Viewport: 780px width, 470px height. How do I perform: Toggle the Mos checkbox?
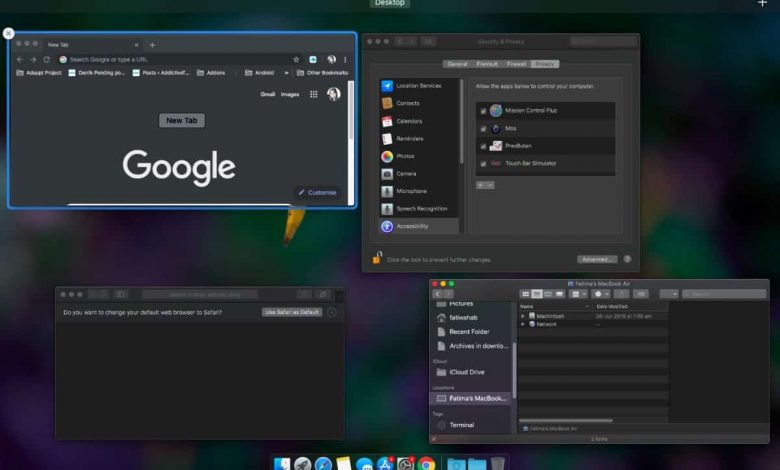point(483,129)
